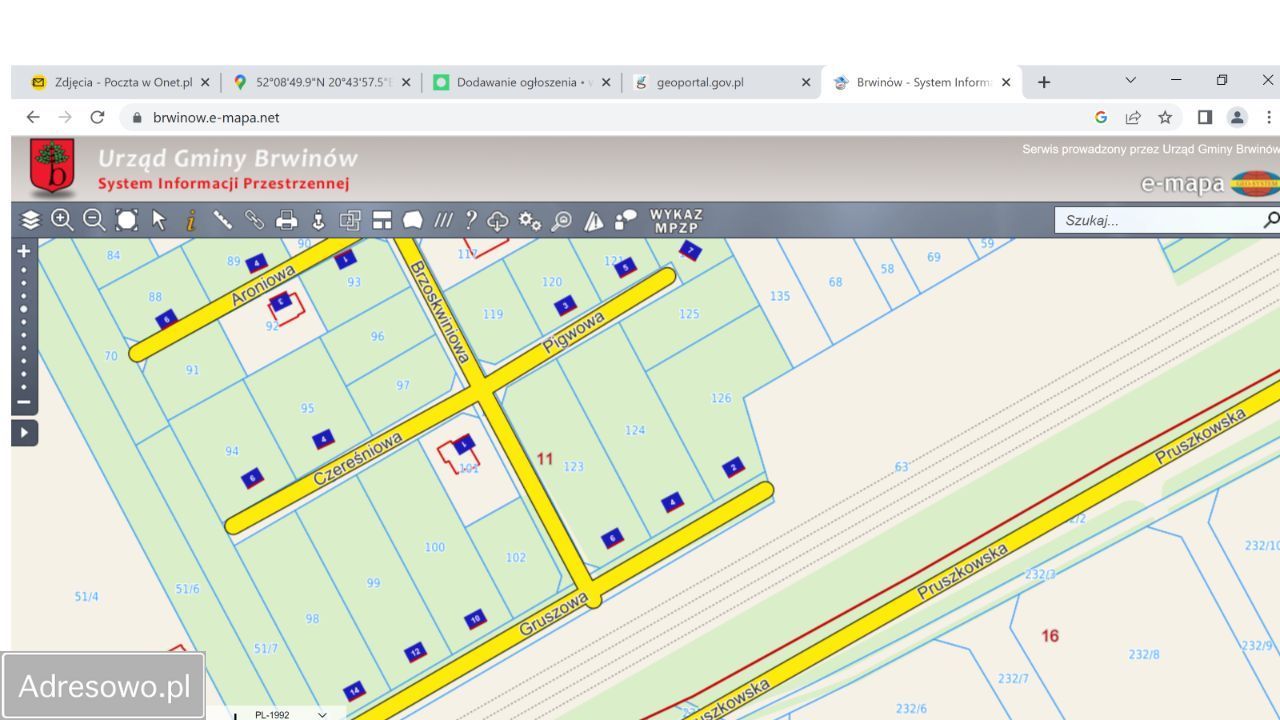This screenshot has height=720, width=1280.
Task: Select the zoom in magnifier tool
Action: (62, 220)
